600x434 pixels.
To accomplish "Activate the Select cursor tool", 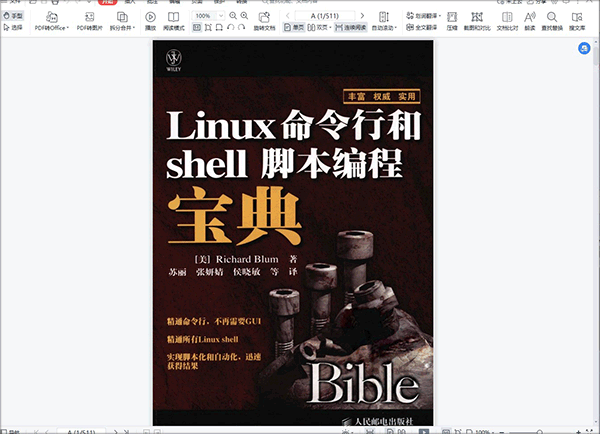I will coord(13,28).
